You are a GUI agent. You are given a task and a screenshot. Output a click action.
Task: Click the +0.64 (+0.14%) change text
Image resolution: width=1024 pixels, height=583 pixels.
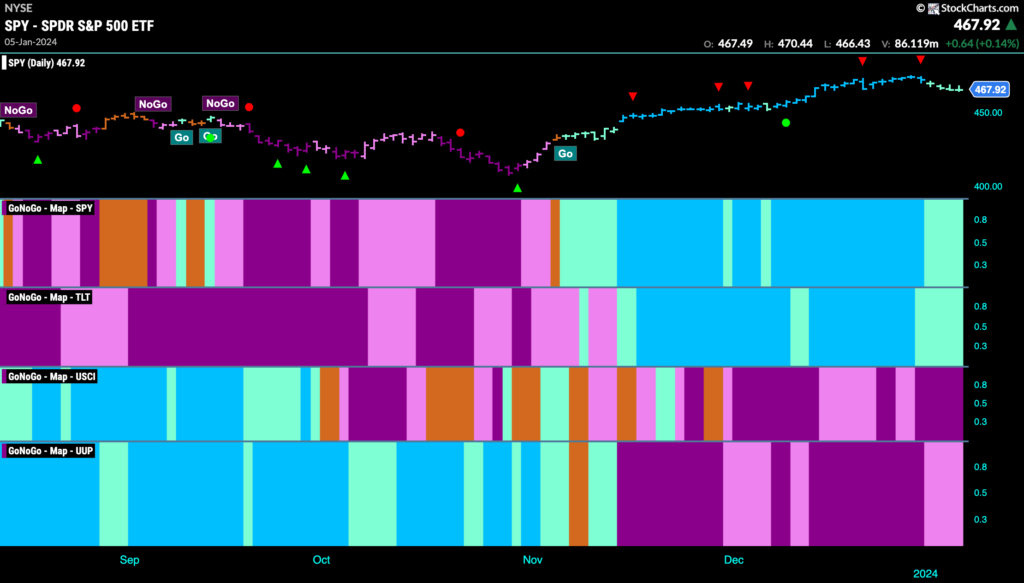[981, 44]
